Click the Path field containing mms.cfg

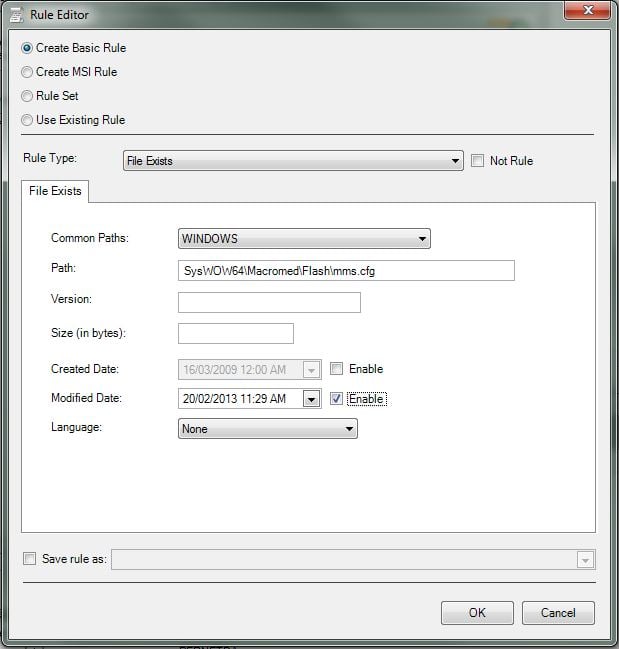(x=346, y=271)
